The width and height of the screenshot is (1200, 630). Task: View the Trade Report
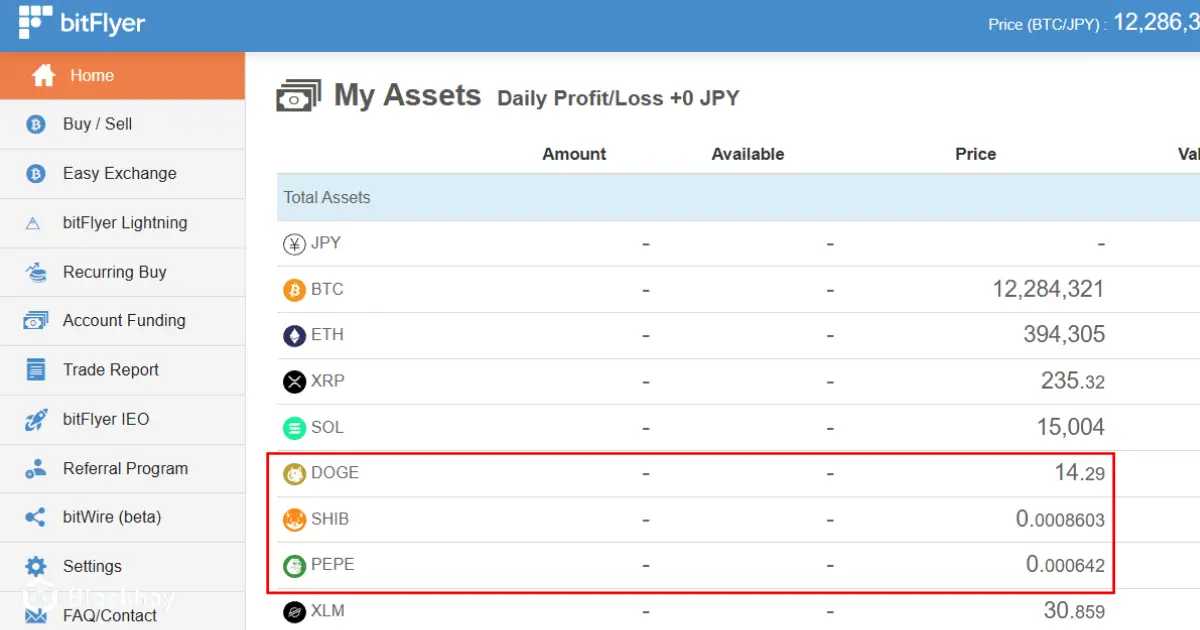click(122, 370)
